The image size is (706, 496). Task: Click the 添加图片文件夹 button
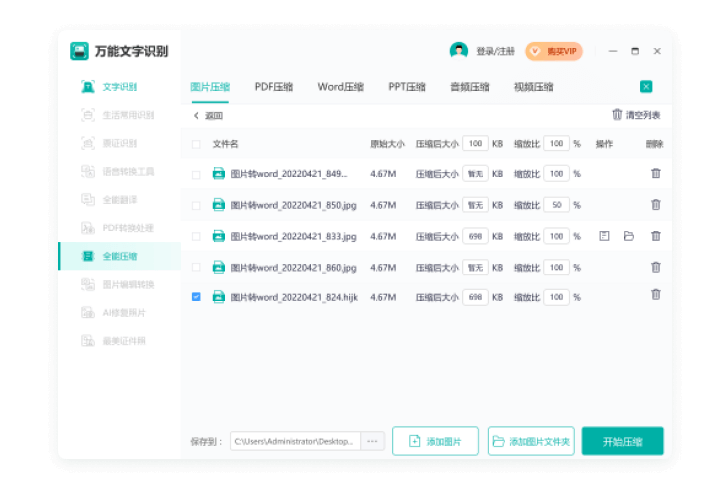click(x=531, y=441)
